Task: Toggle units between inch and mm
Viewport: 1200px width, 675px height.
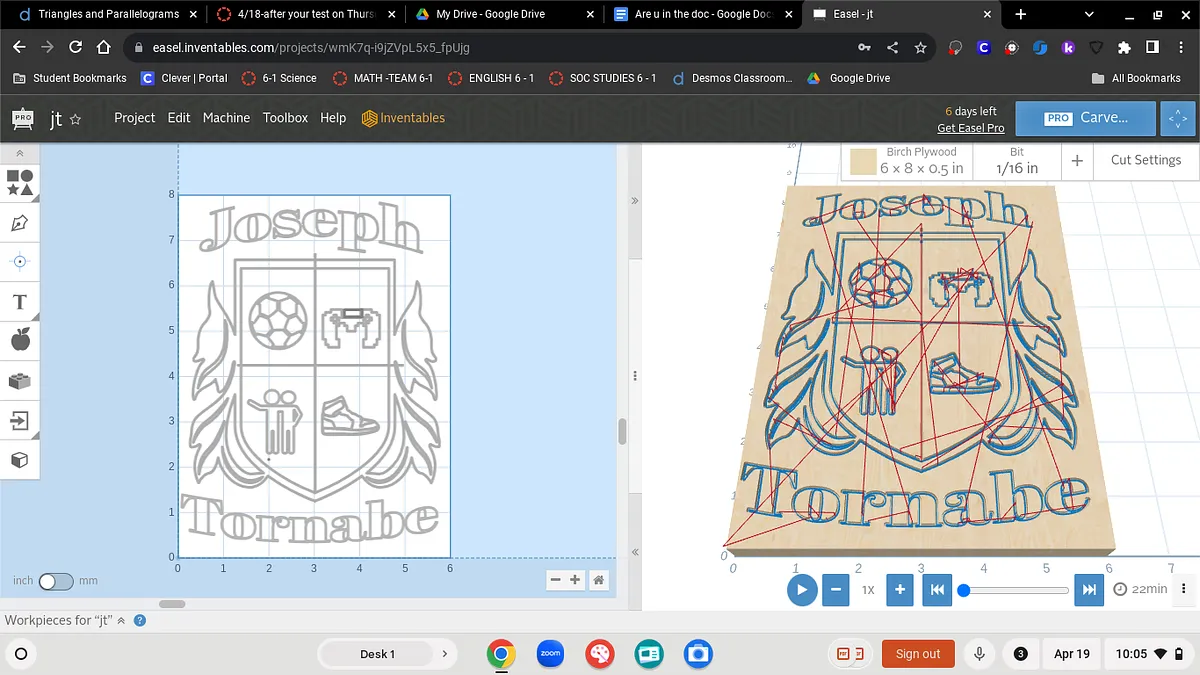Action: point(55,581)
